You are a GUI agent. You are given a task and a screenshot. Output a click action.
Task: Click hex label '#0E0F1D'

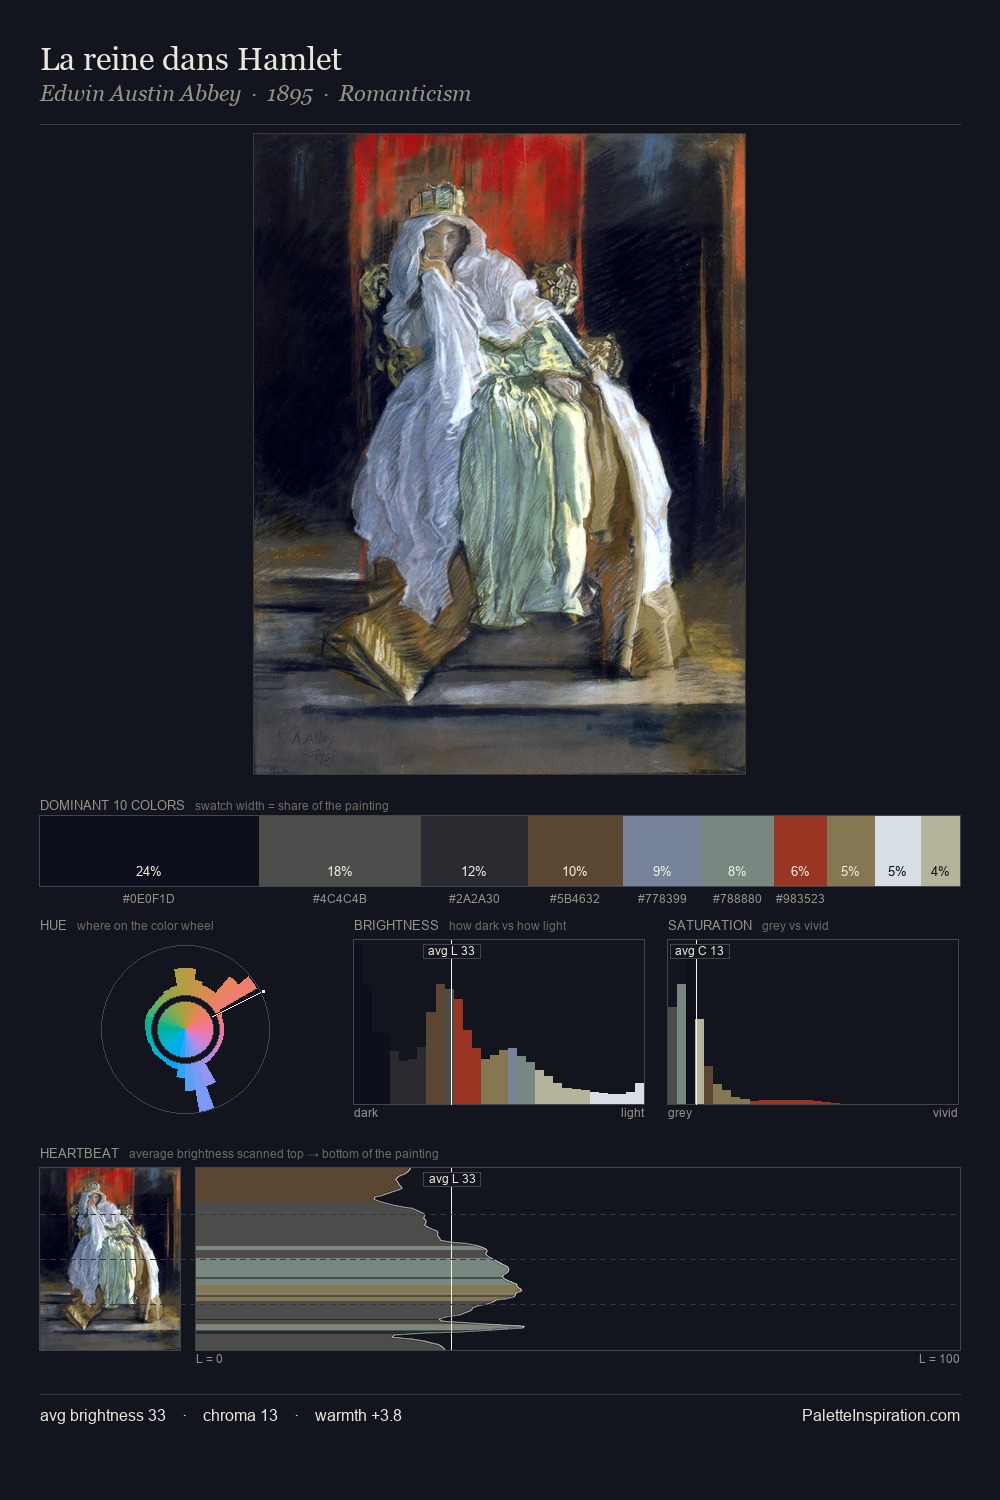point(149,899)
